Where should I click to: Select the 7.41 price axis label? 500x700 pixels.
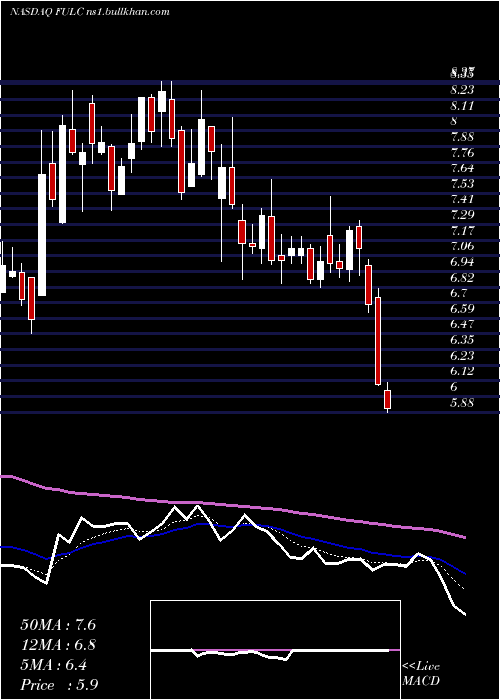tap(462, 200)
